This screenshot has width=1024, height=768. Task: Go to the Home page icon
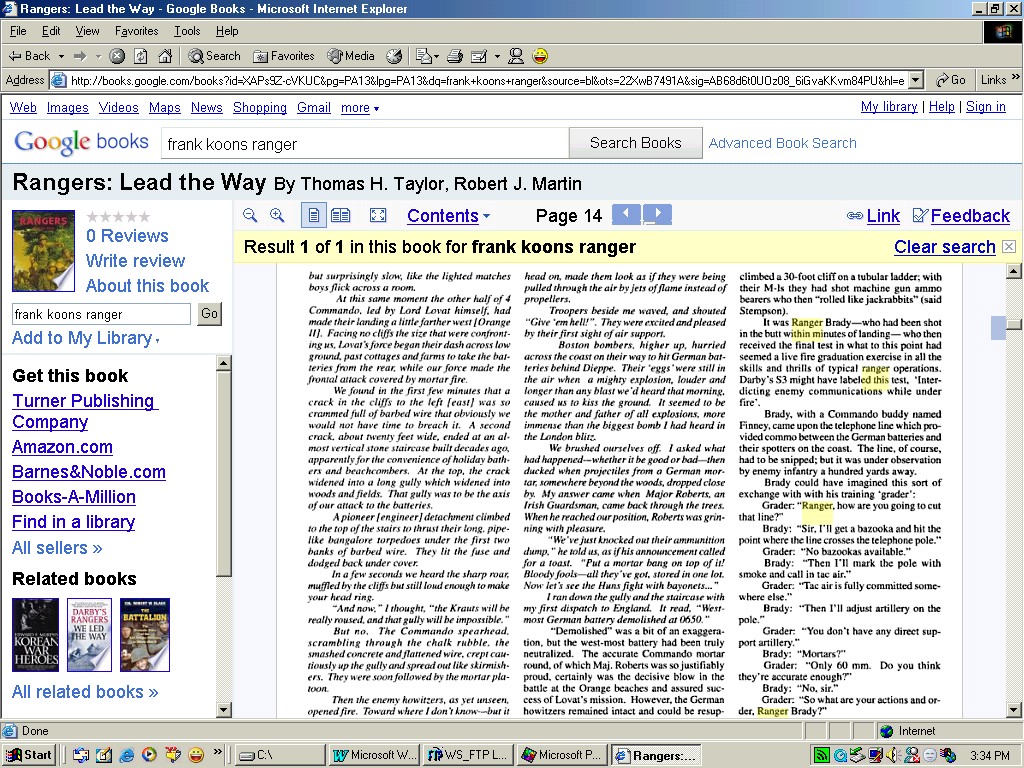(x=165, y=56)
